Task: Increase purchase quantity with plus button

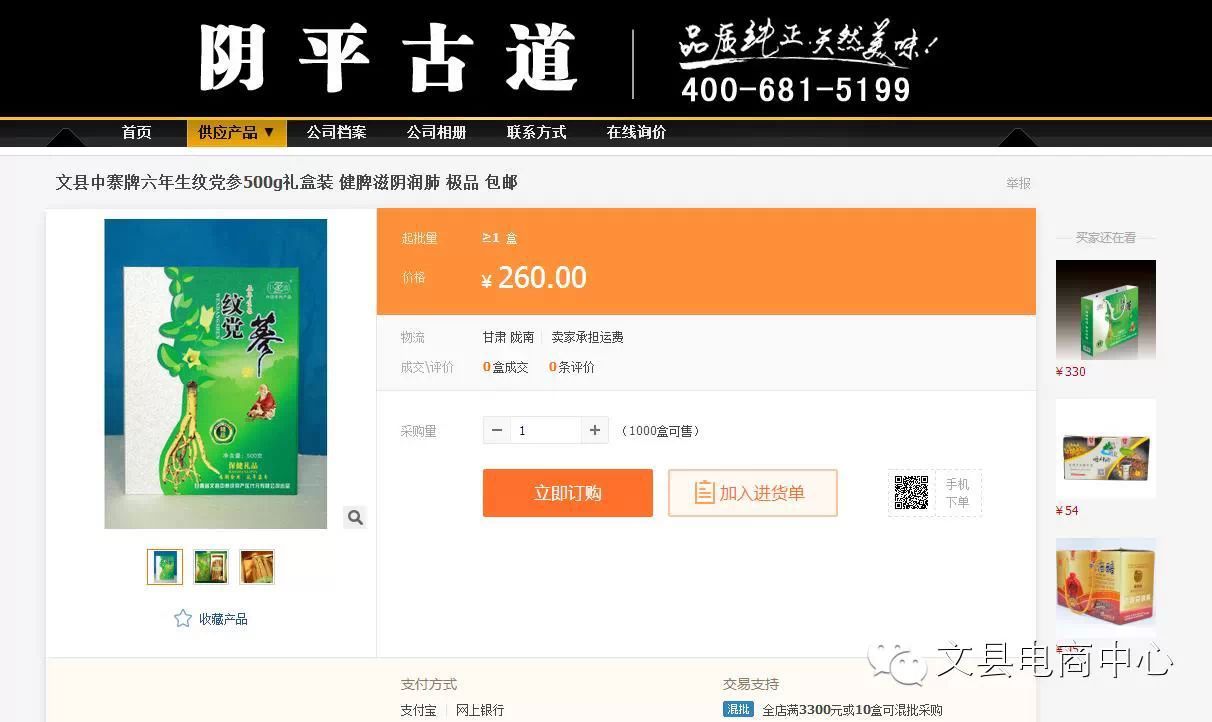Action: [595, 430]
